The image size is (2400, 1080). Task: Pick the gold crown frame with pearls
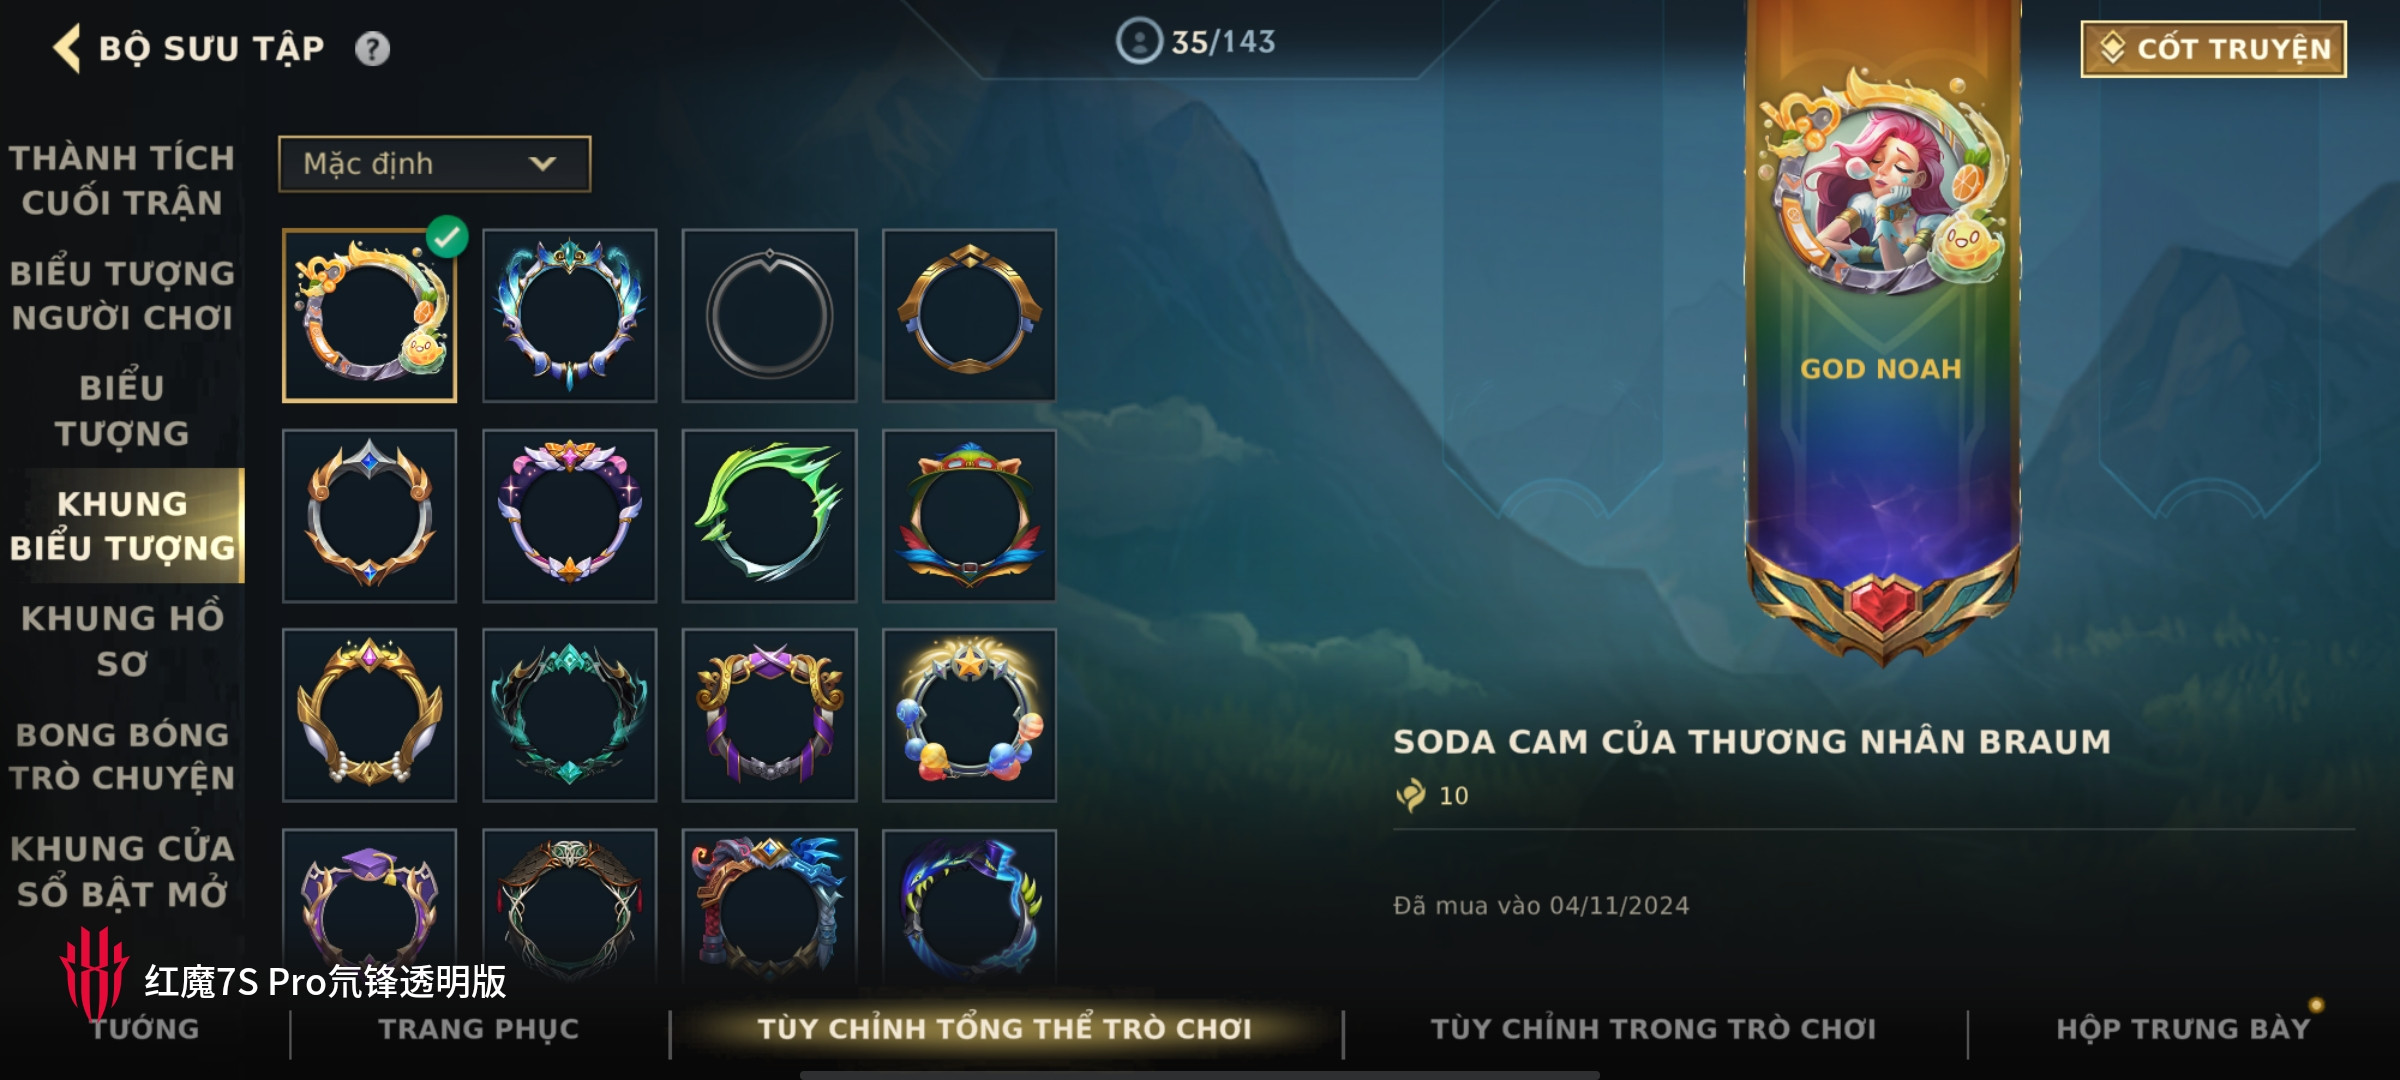[x=369, y=715]
